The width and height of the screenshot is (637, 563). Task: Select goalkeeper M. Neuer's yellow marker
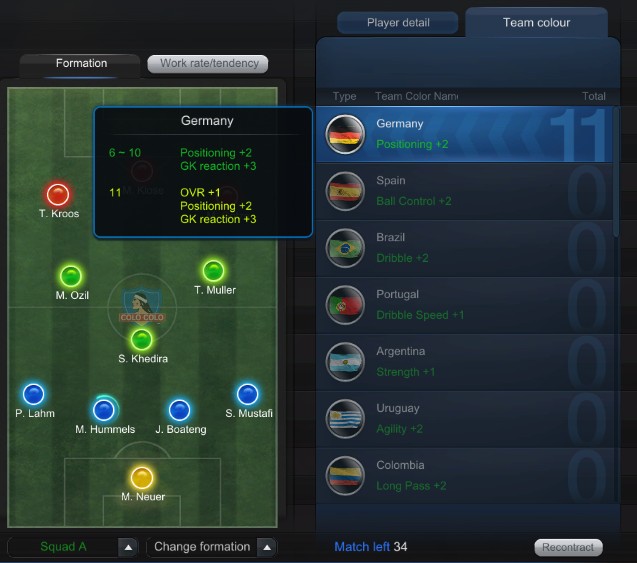(142, 478)
